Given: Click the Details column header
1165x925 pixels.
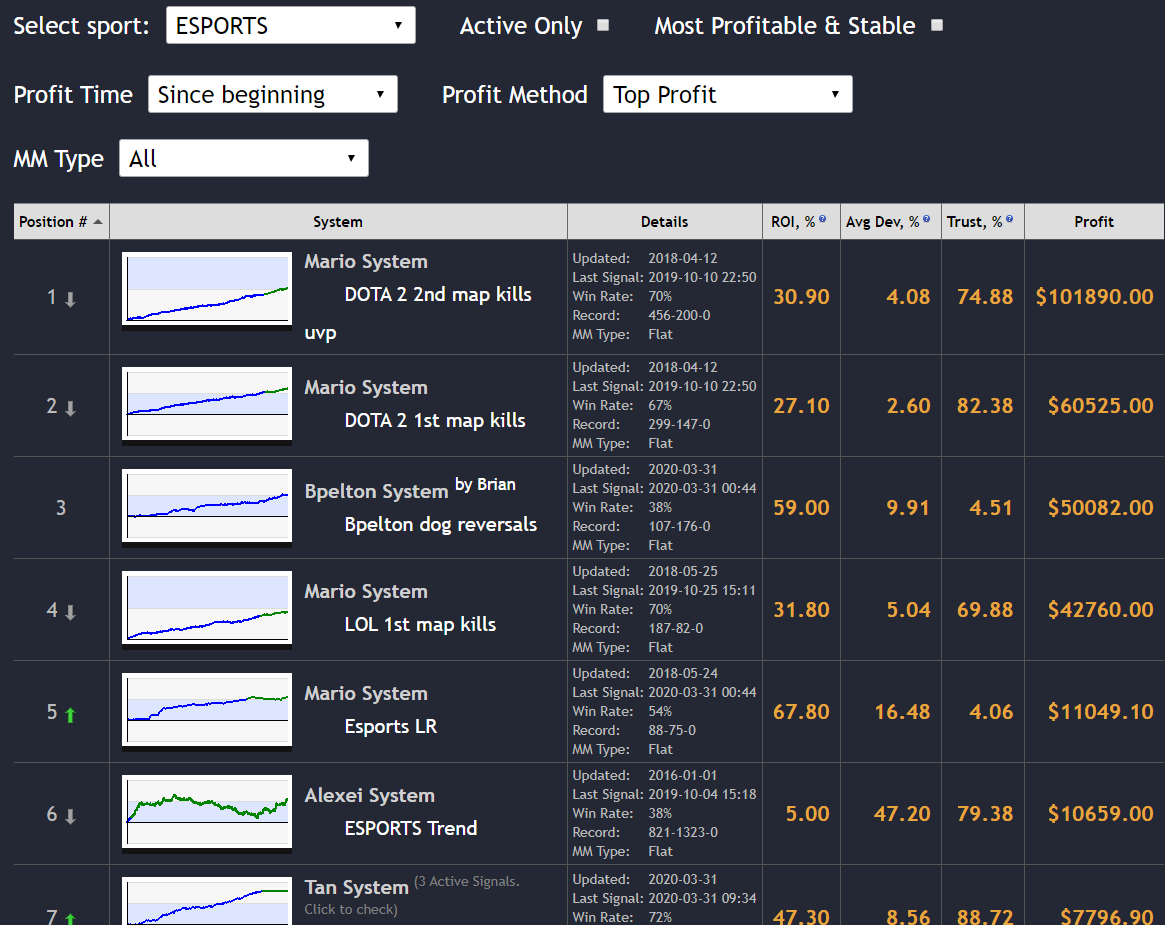Looking at the screenshot, I should click(665, 221).
